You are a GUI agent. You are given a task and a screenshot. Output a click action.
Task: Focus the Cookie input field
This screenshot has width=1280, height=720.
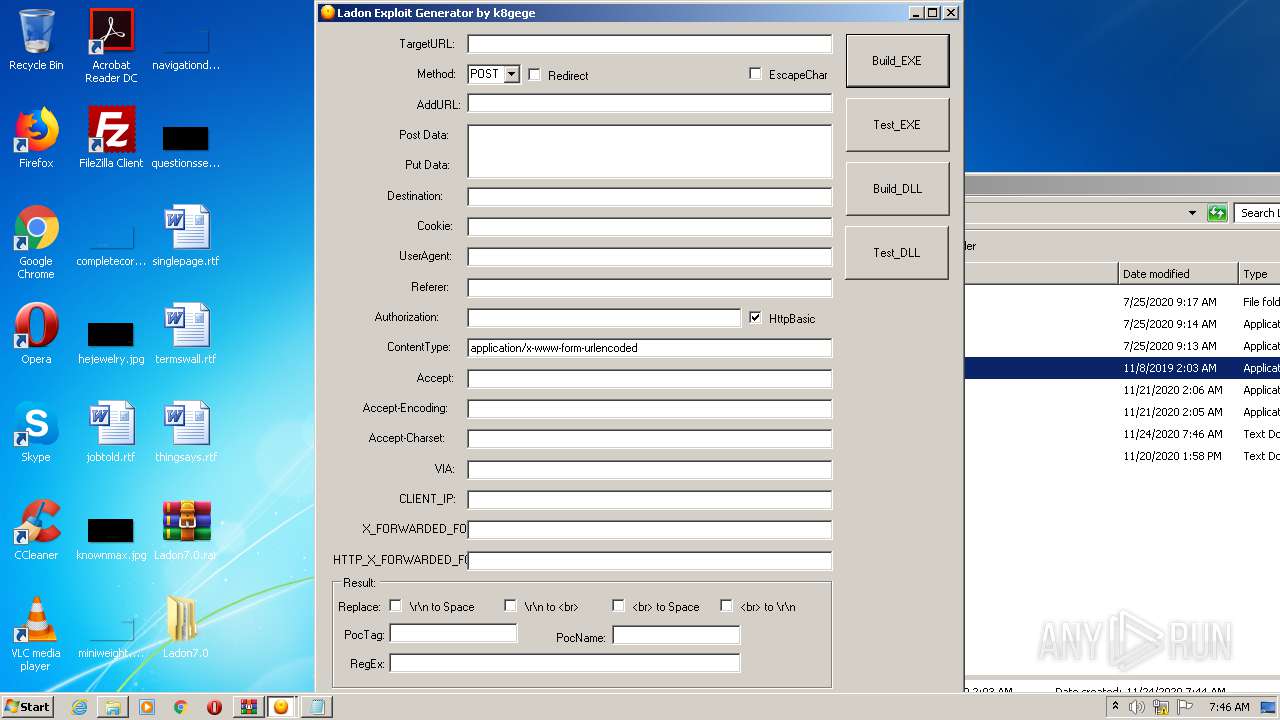point(650,227)
